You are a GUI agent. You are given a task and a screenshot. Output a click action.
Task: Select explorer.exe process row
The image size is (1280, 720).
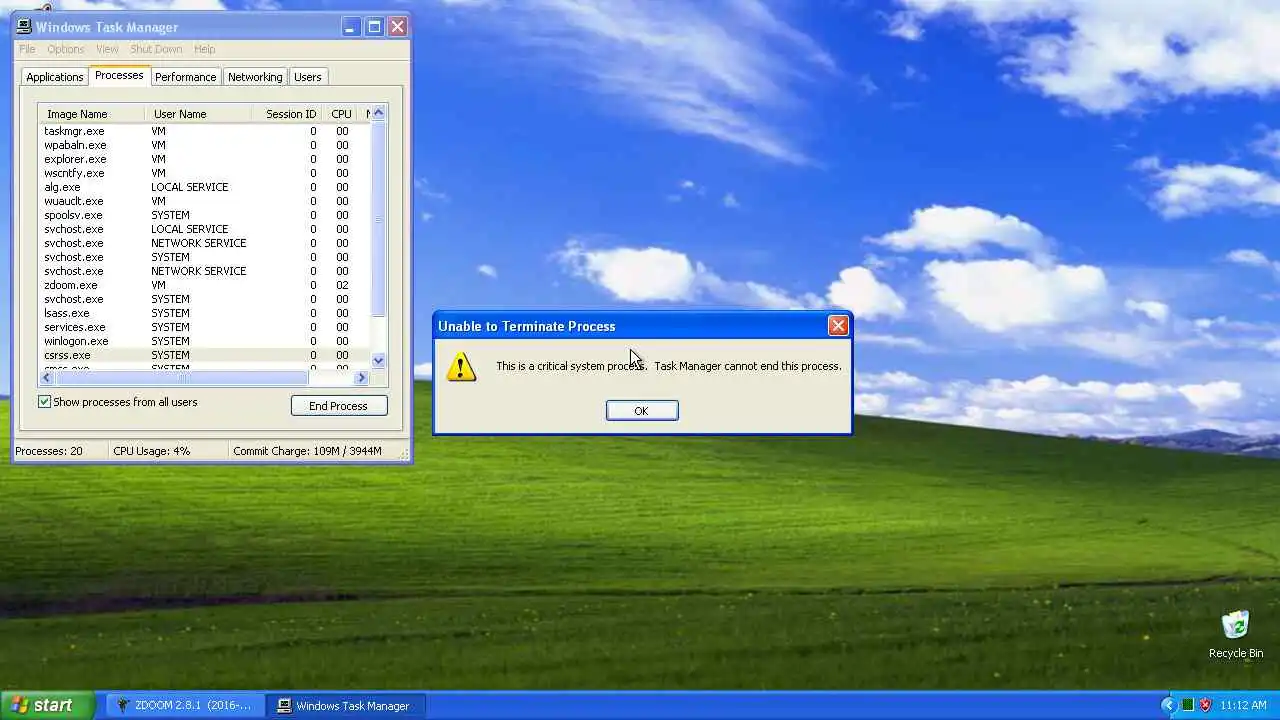(x=204, y=159)
